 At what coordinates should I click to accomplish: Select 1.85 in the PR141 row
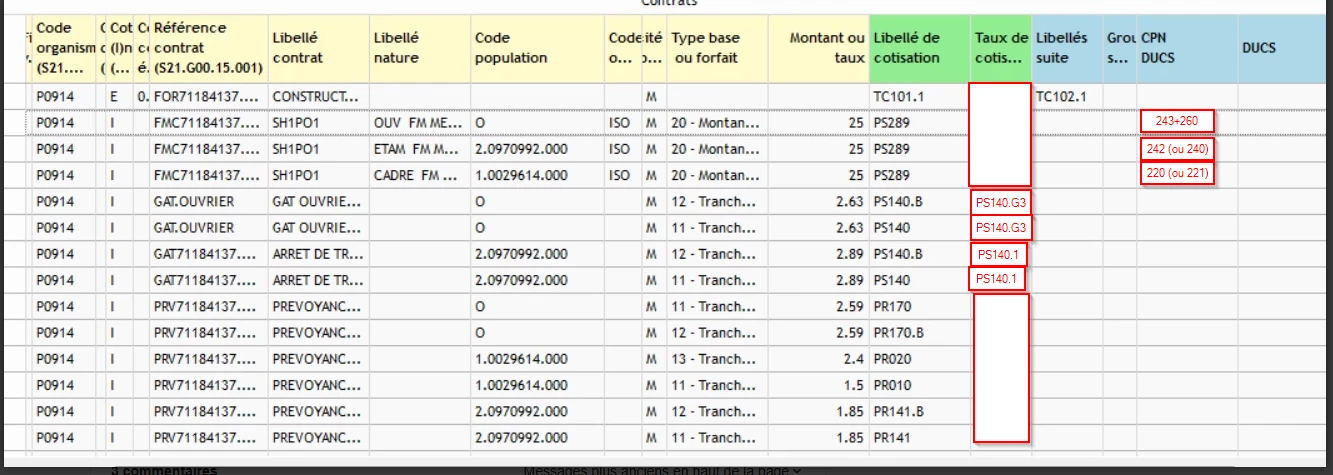(819, 437)
